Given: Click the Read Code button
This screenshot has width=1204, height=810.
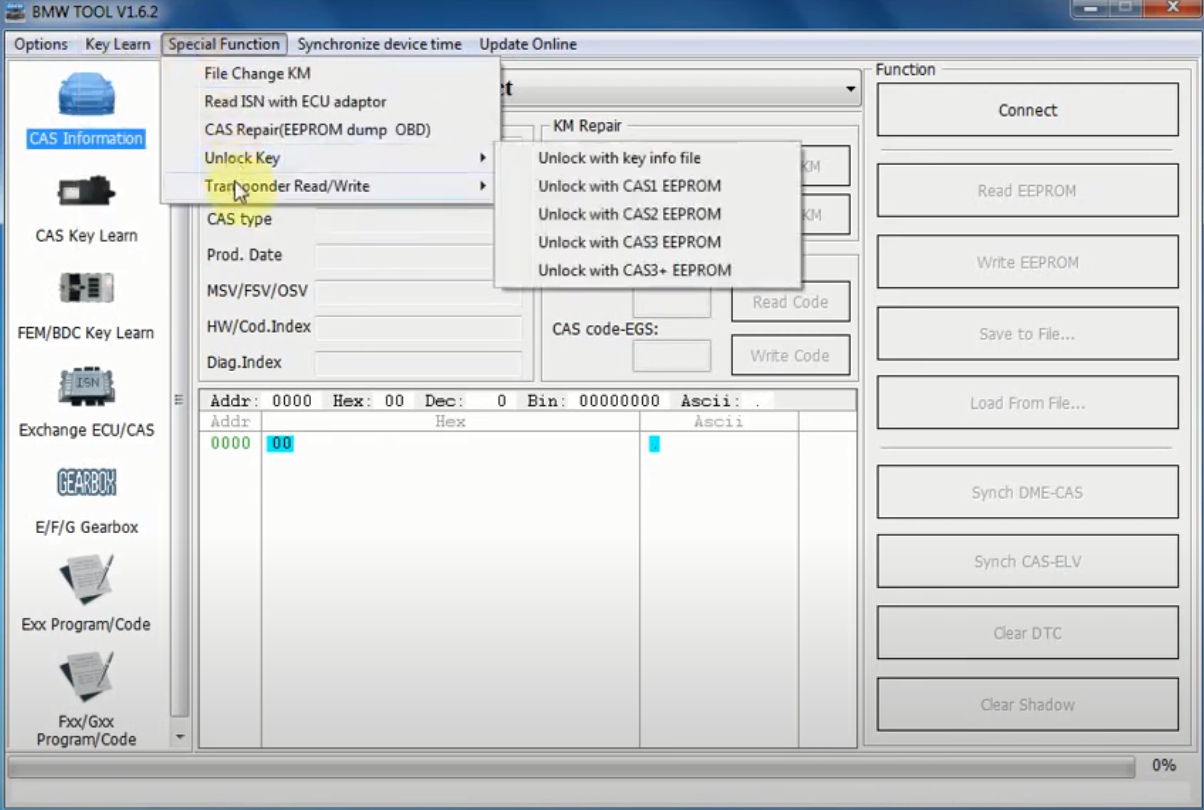Looking at the screenshot, I should point(790,302).
